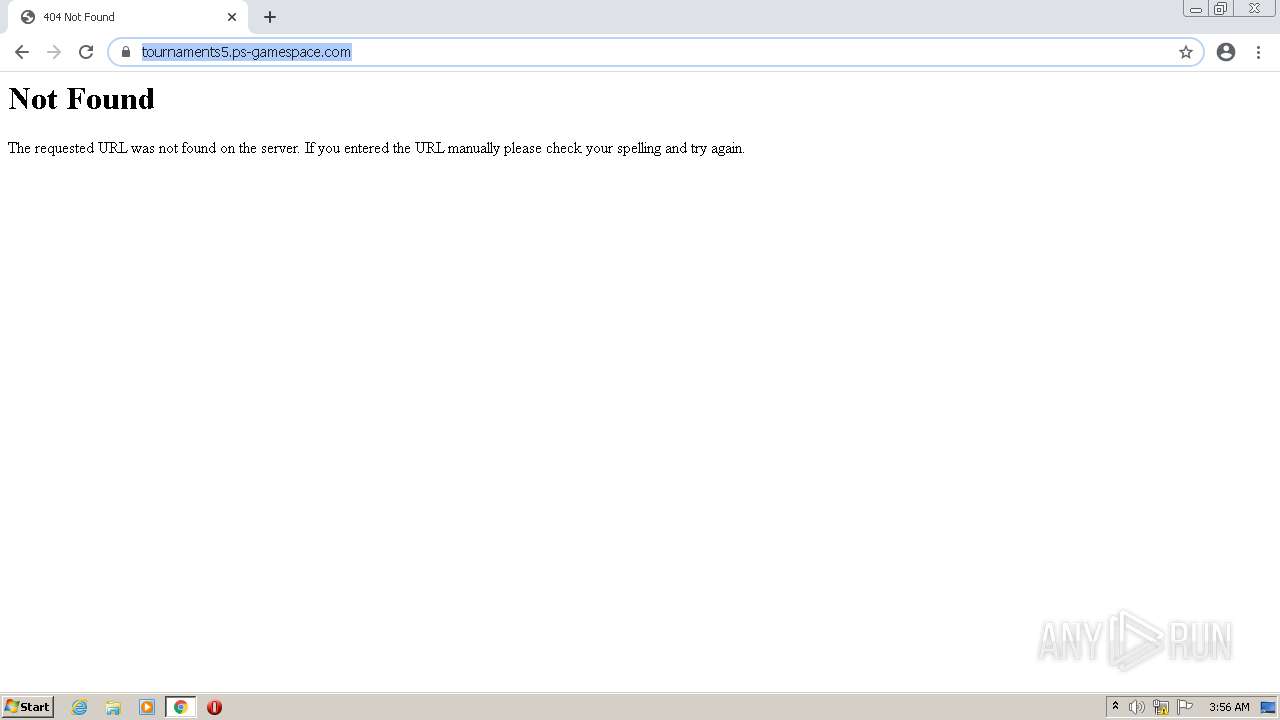1280x720 pixels.
Task: Click the 'requested URL was not found' paragraph
Action: [x=376, y=148]
